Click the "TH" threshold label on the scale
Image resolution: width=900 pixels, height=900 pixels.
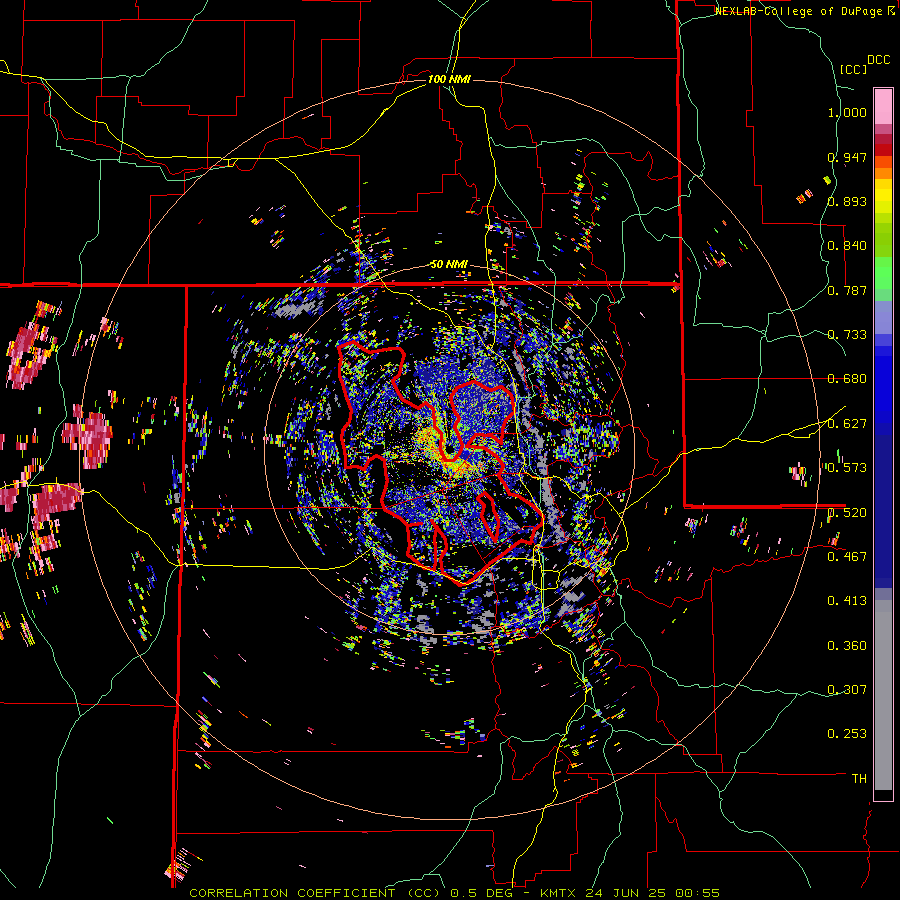(859, 779)
